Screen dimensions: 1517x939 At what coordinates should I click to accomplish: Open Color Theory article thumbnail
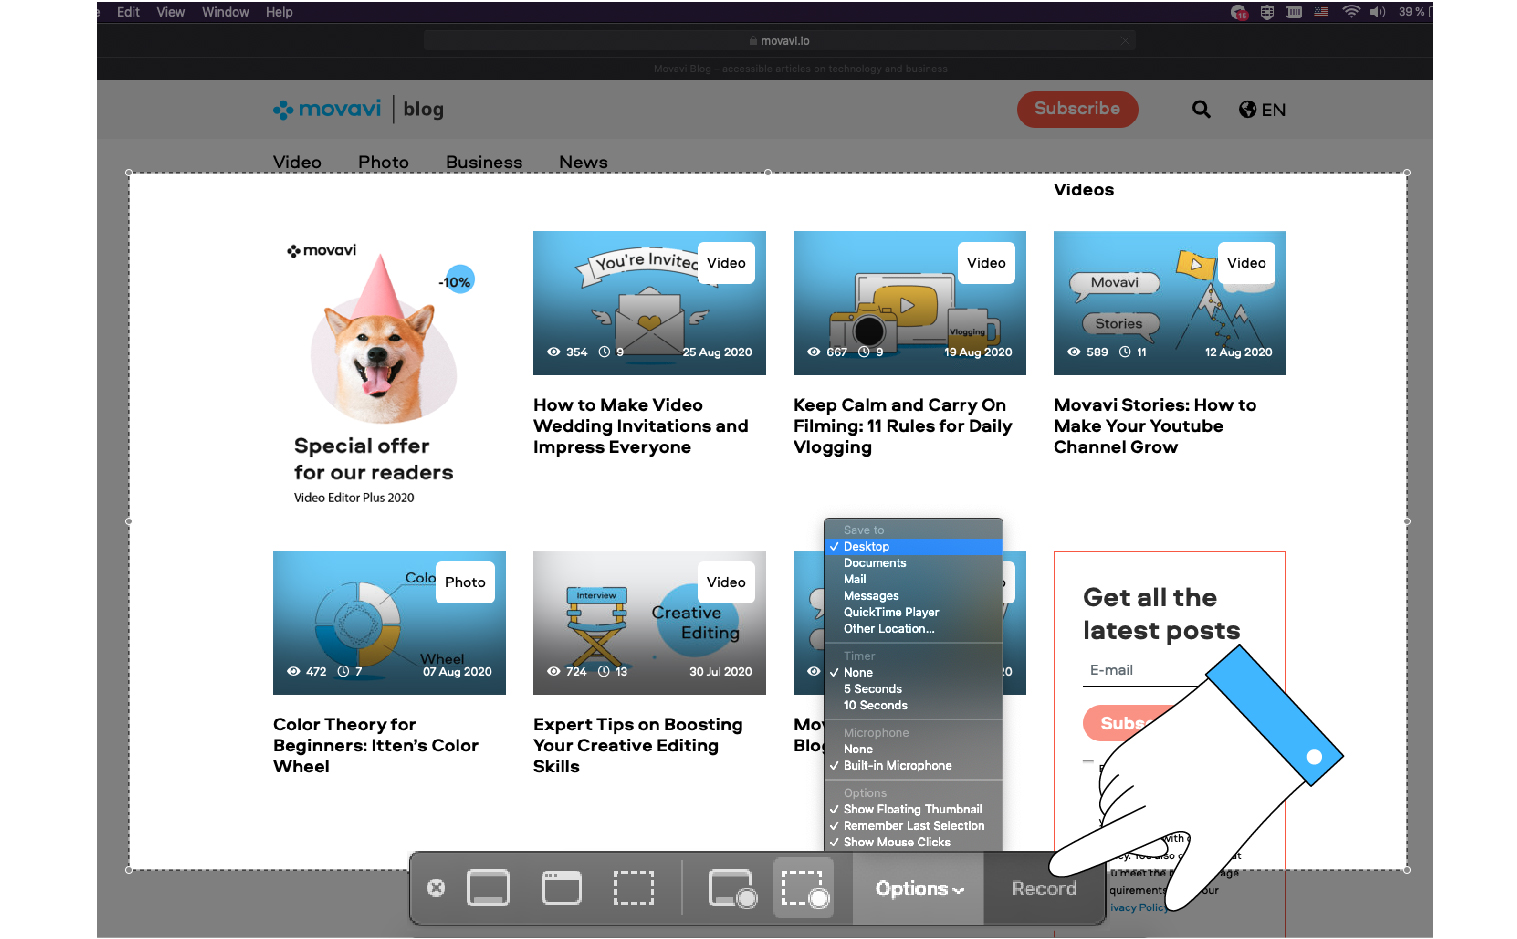click(x=389, y=623)
